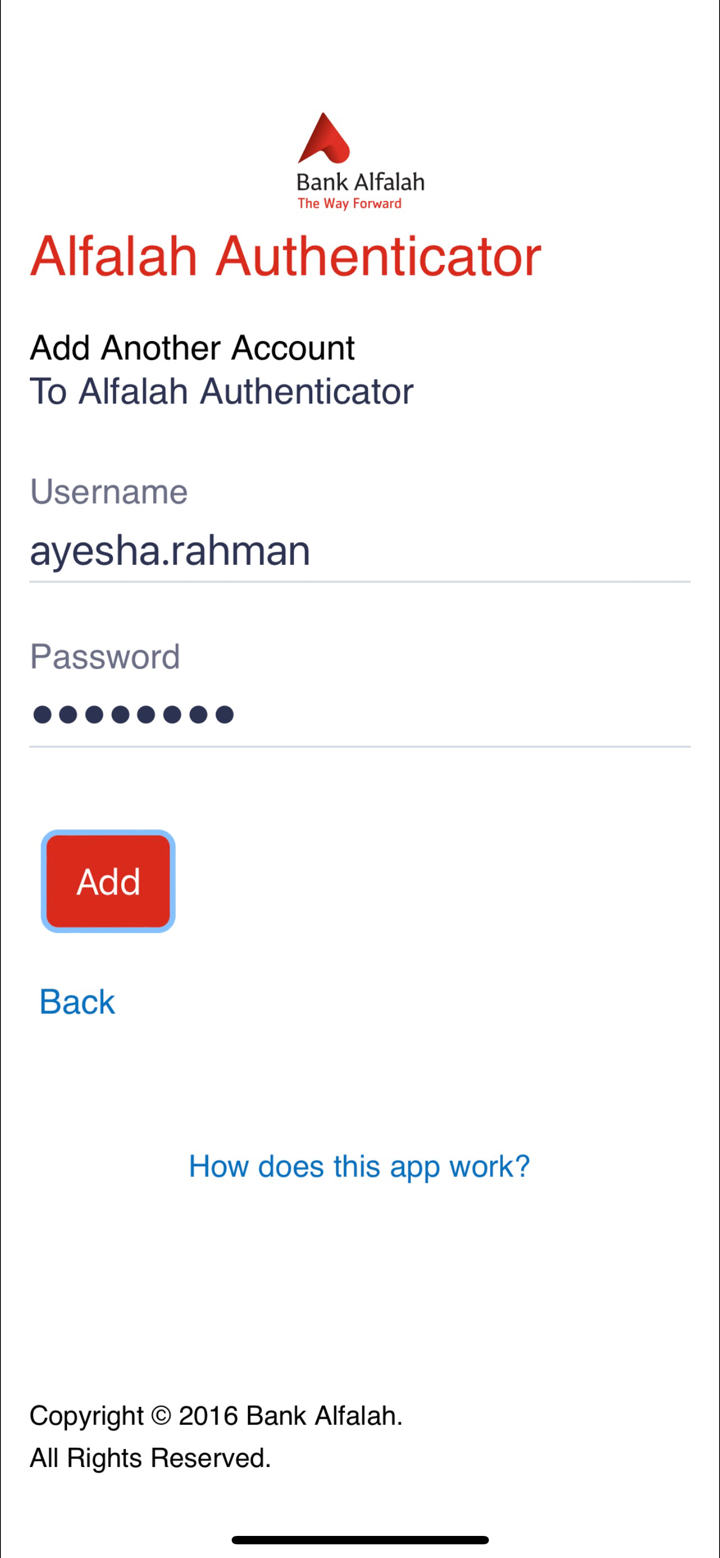Click the Bank Alfalah wordmark text
The image size is (720, 1558).
coord(360,182)
